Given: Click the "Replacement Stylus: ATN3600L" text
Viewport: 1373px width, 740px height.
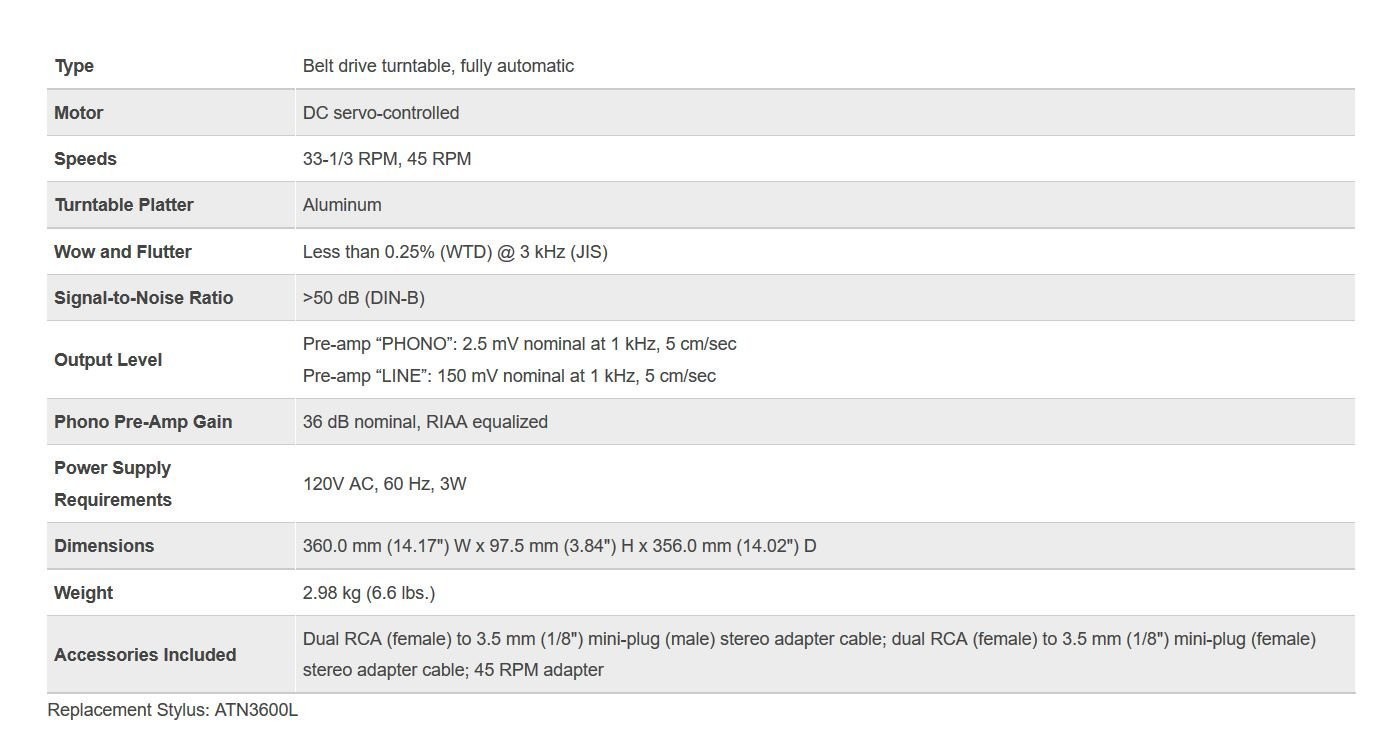Looking at the screenshot, I should (173, 710).
